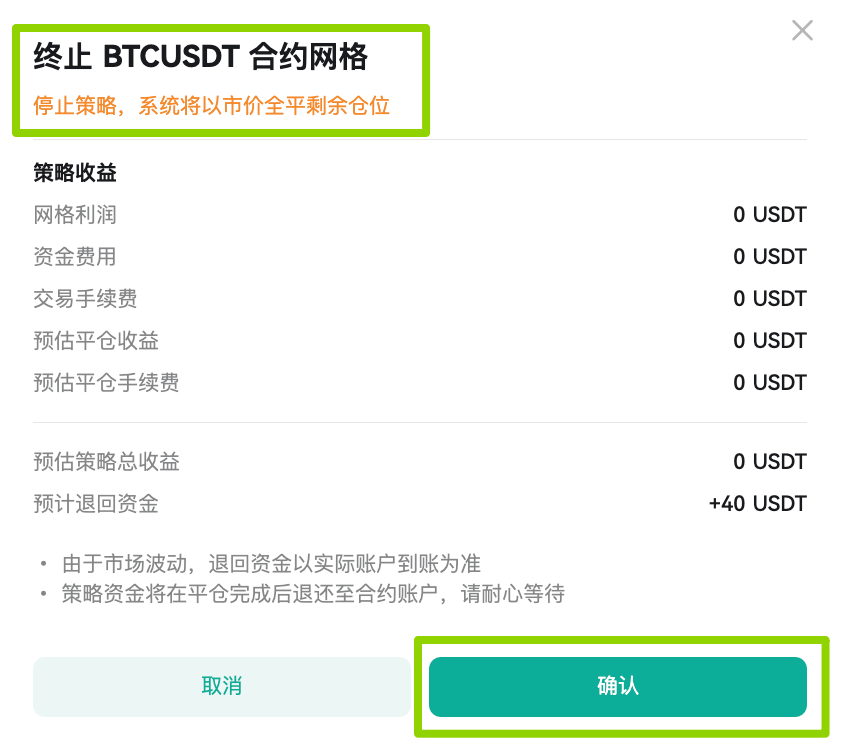Screen dimensions: 844x746
Task: Click the 预估平仓收益 label
Action: point(96,341)
